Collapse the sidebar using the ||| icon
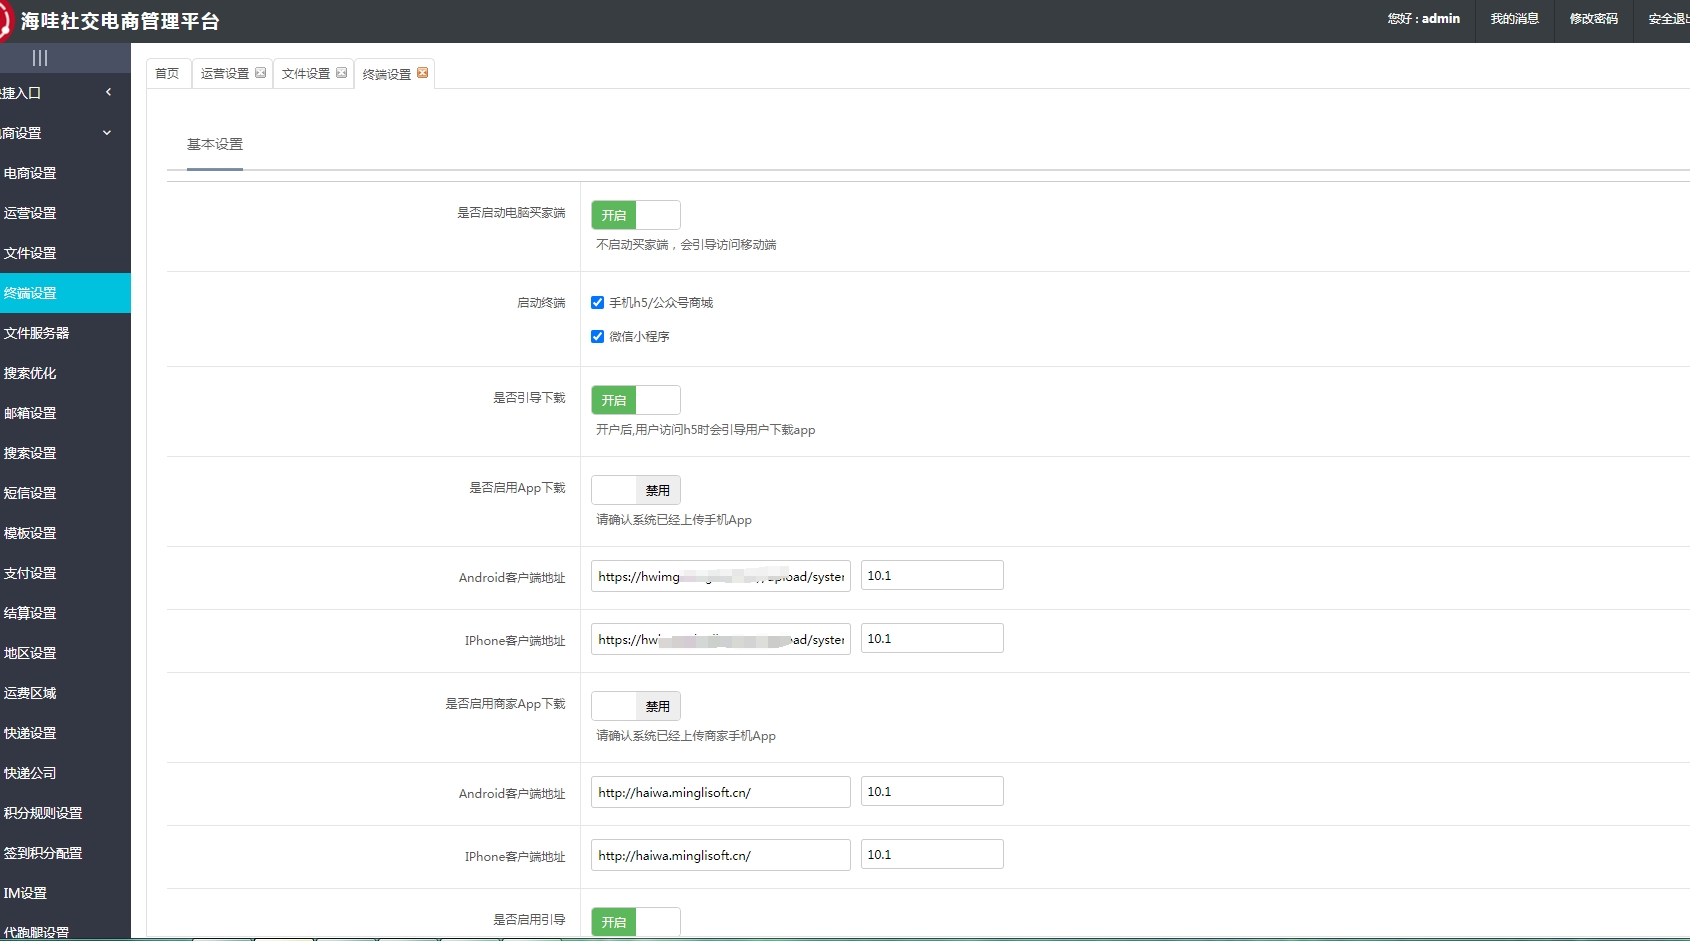The image size is (1690, 941). [x=40, y=58]
